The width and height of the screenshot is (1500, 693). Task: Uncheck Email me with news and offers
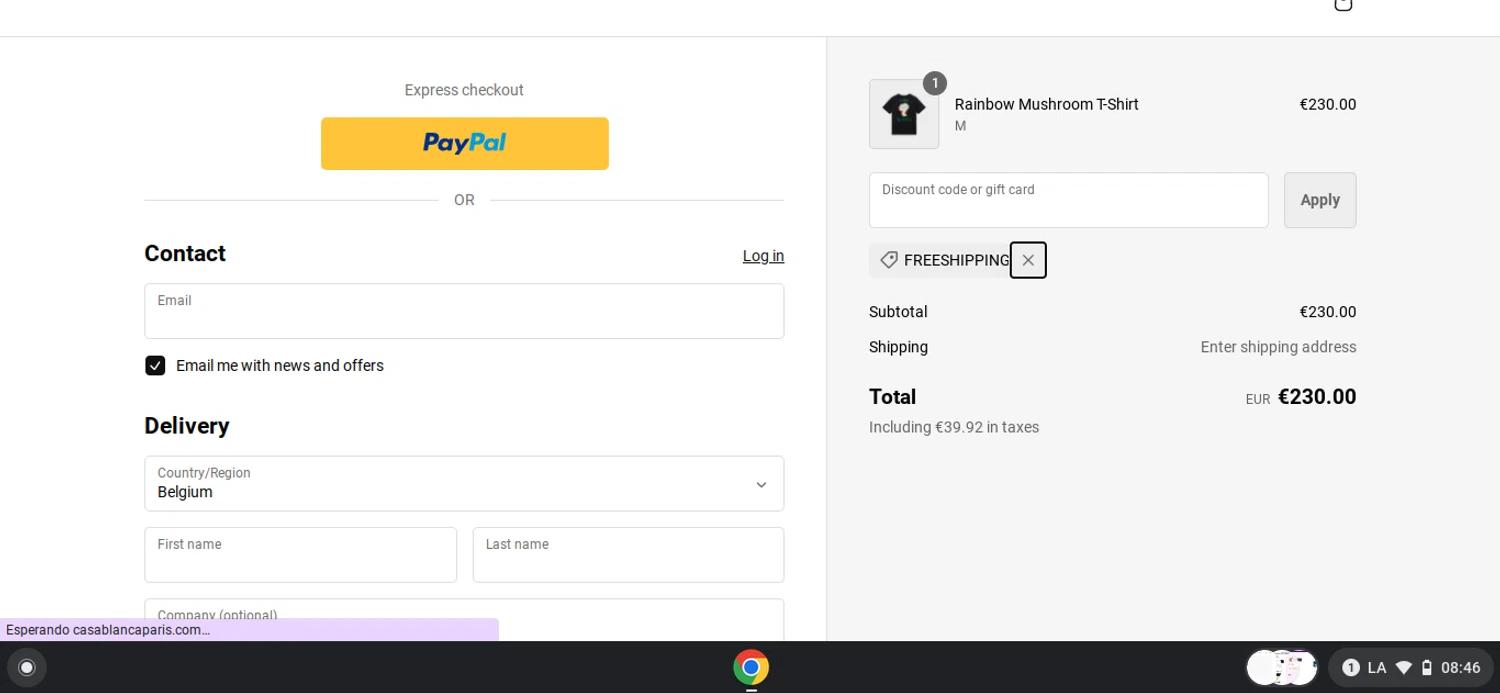tap(155, 366)
